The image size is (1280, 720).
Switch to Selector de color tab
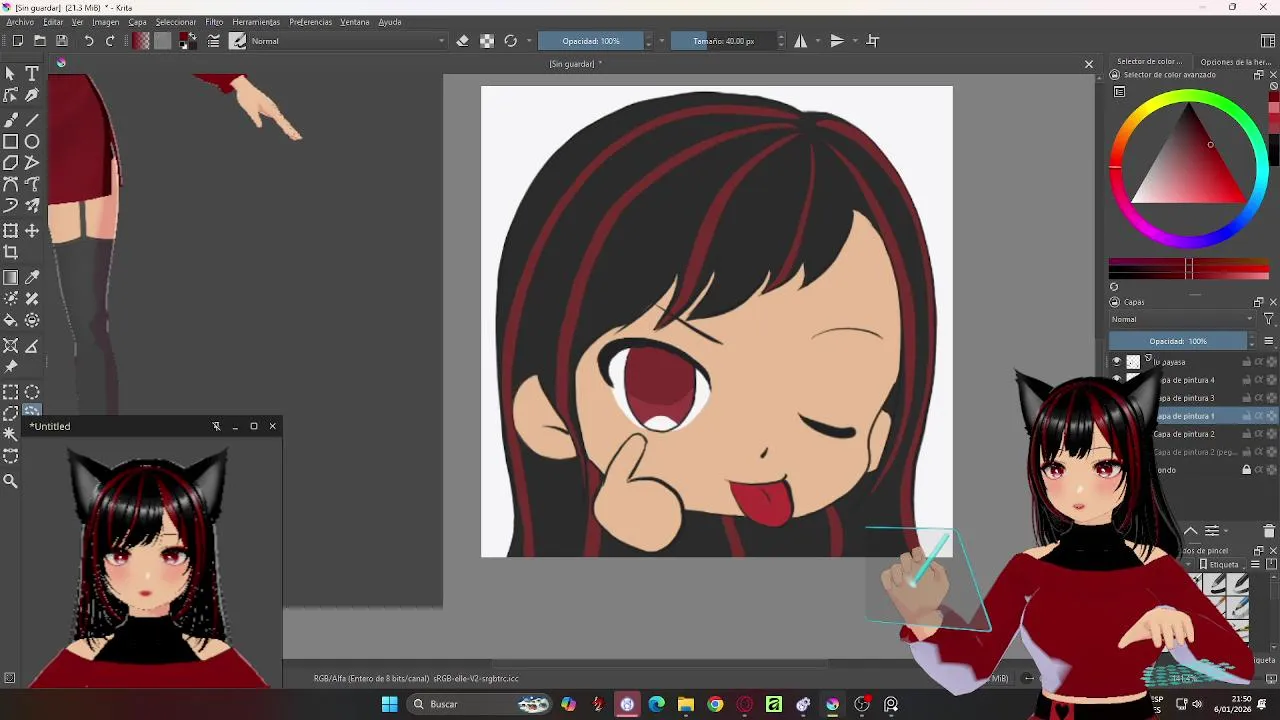click(1149, 62)
